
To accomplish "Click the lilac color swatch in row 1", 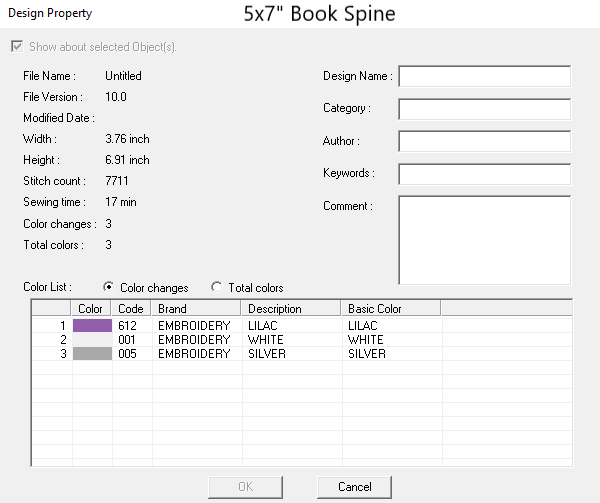I will [92, 326].
